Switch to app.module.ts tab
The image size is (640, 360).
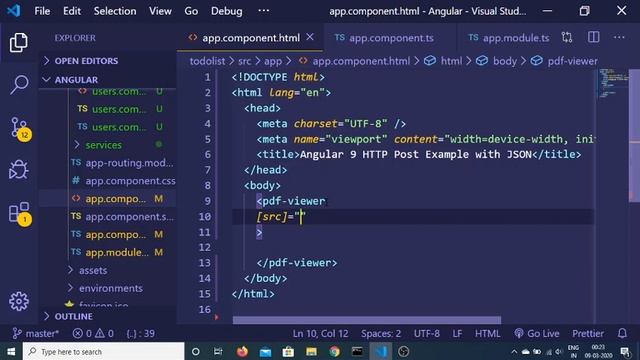tap(509, 38)
